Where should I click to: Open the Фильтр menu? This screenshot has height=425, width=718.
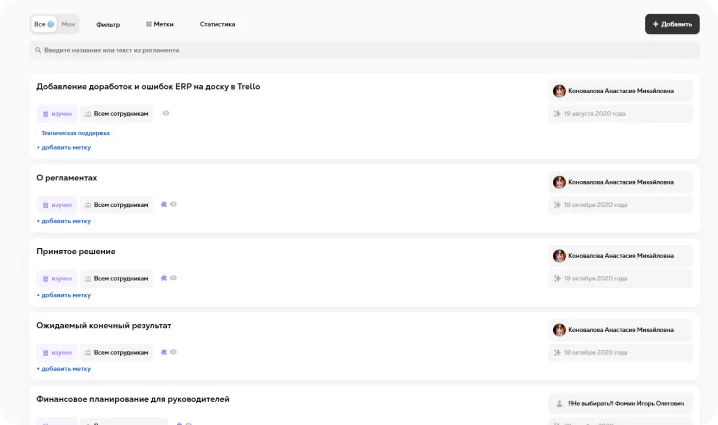point(108,25)
